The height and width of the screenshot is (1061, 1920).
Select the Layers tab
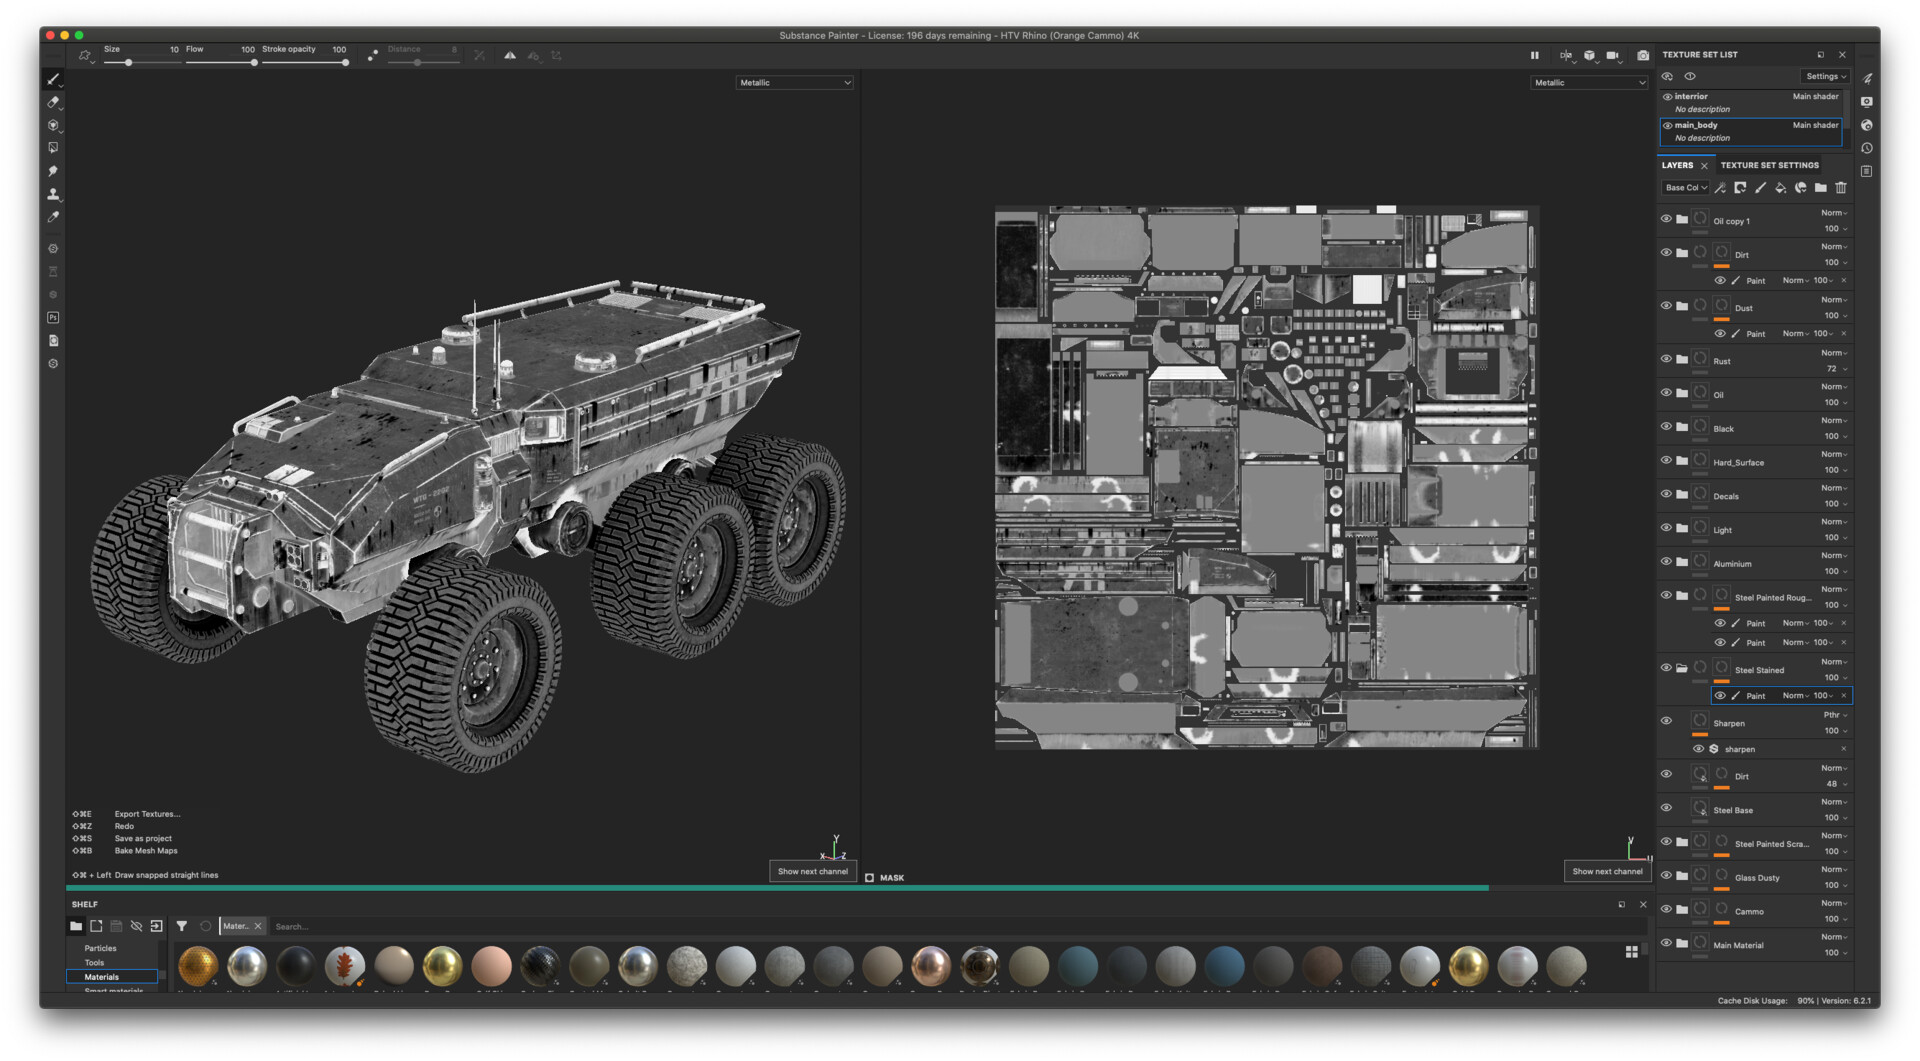[1677, 165]
